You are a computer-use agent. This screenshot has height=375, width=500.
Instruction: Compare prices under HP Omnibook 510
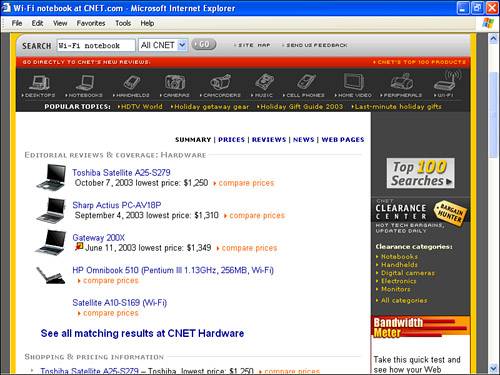[x=108, y=281]
